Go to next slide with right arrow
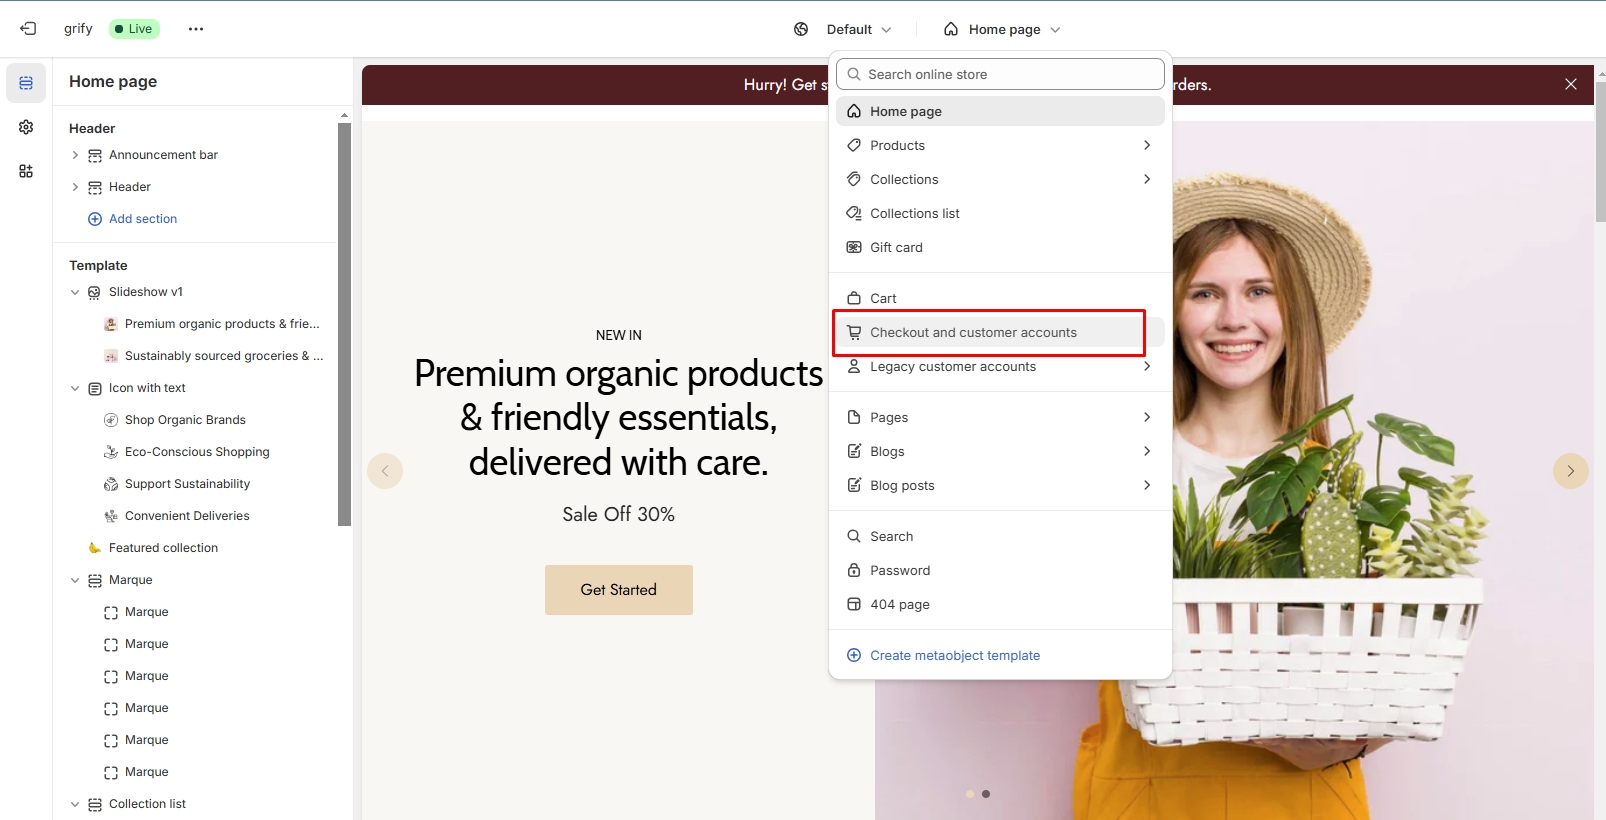 pos(1570,471)
